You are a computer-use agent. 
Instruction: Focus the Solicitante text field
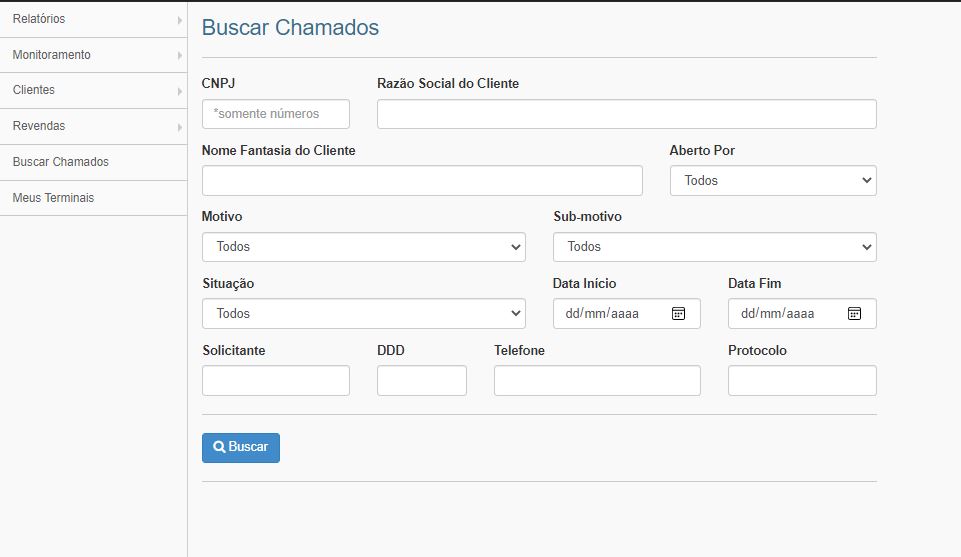(x=275, y=380)
